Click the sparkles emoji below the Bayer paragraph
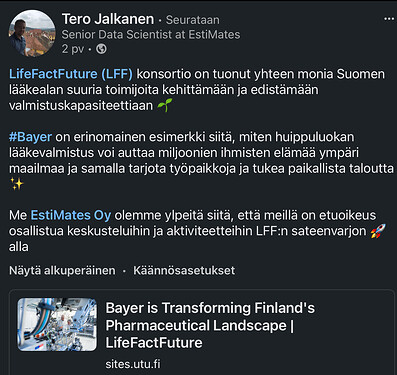The height and width of the screenshot is (375, 397). [17, 184]
